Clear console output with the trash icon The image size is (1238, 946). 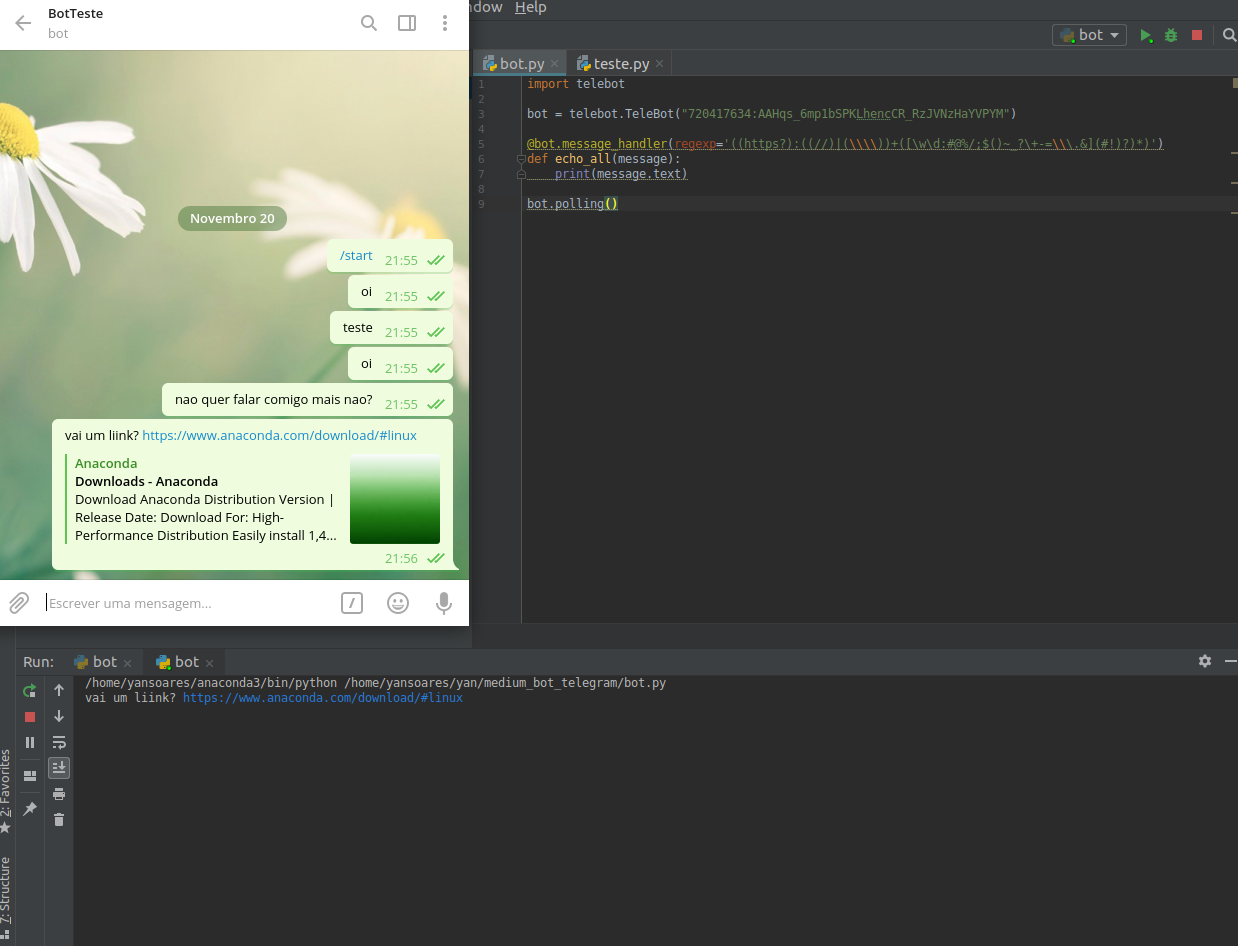coord(58,819)
